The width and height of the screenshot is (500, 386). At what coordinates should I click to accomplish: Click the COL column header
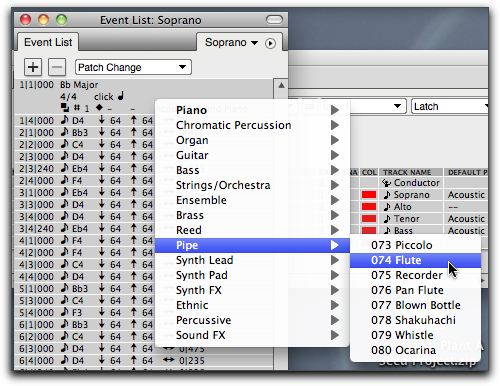369,172
